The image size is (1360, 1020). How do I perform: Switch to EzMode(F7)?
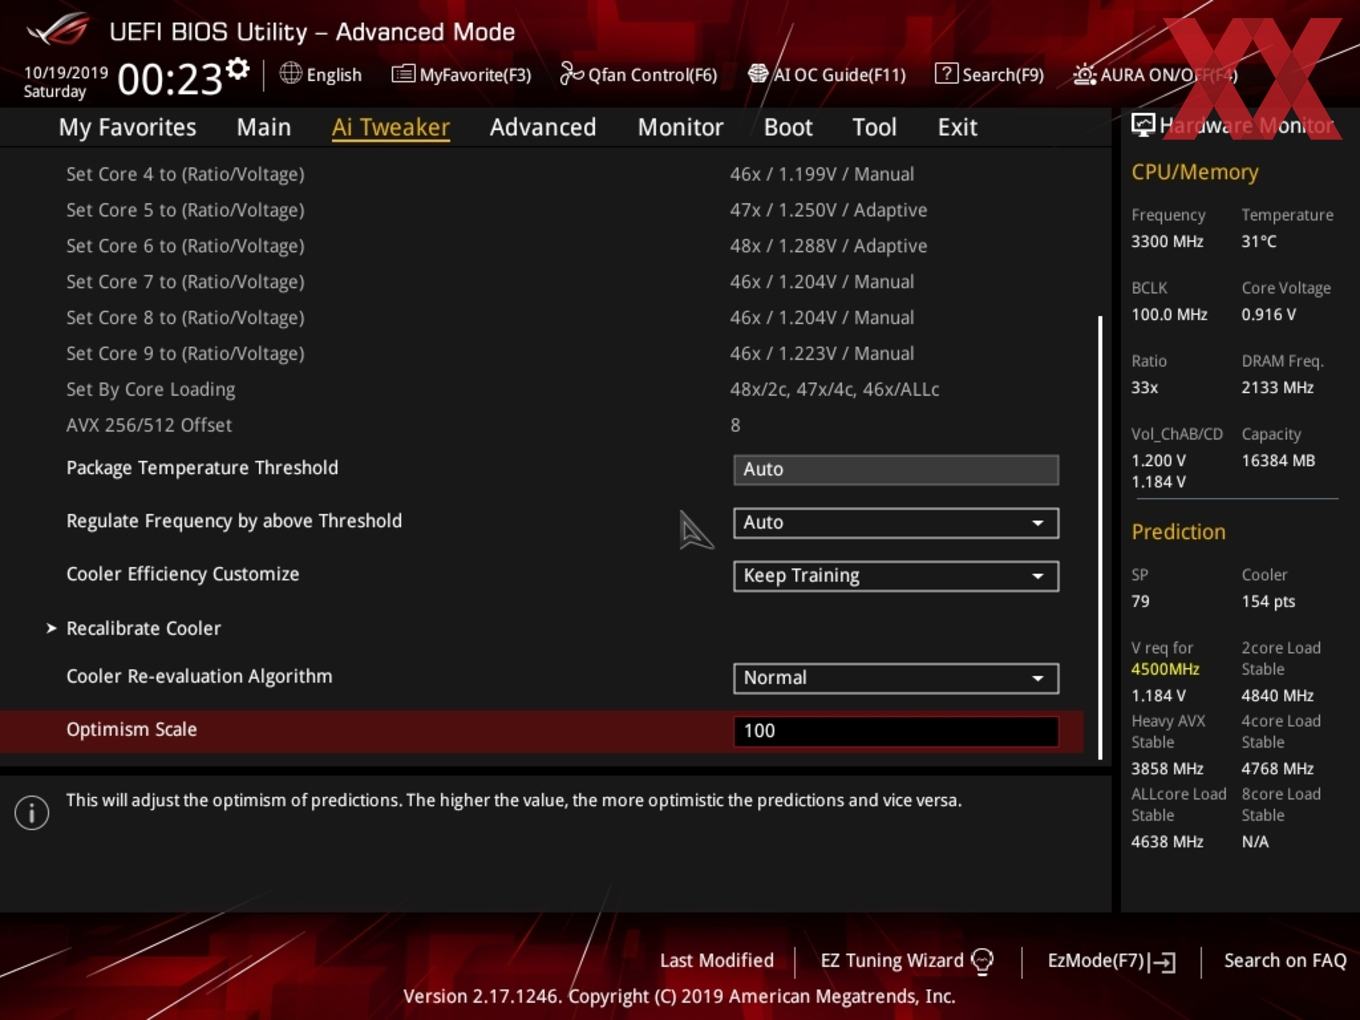[x=1111, y=961]
